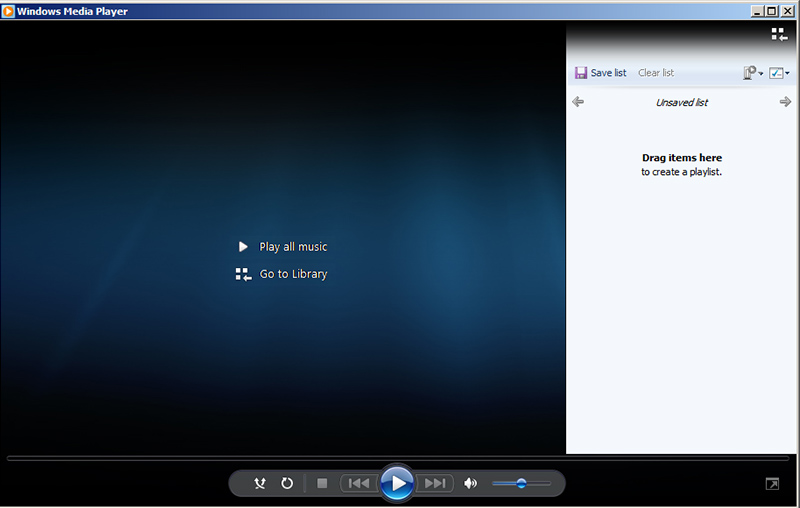Image resolution: width=800 pixels, height=508 pixels.
Task: Click the play triangle beside Play all music
Action: coord(243,247)
